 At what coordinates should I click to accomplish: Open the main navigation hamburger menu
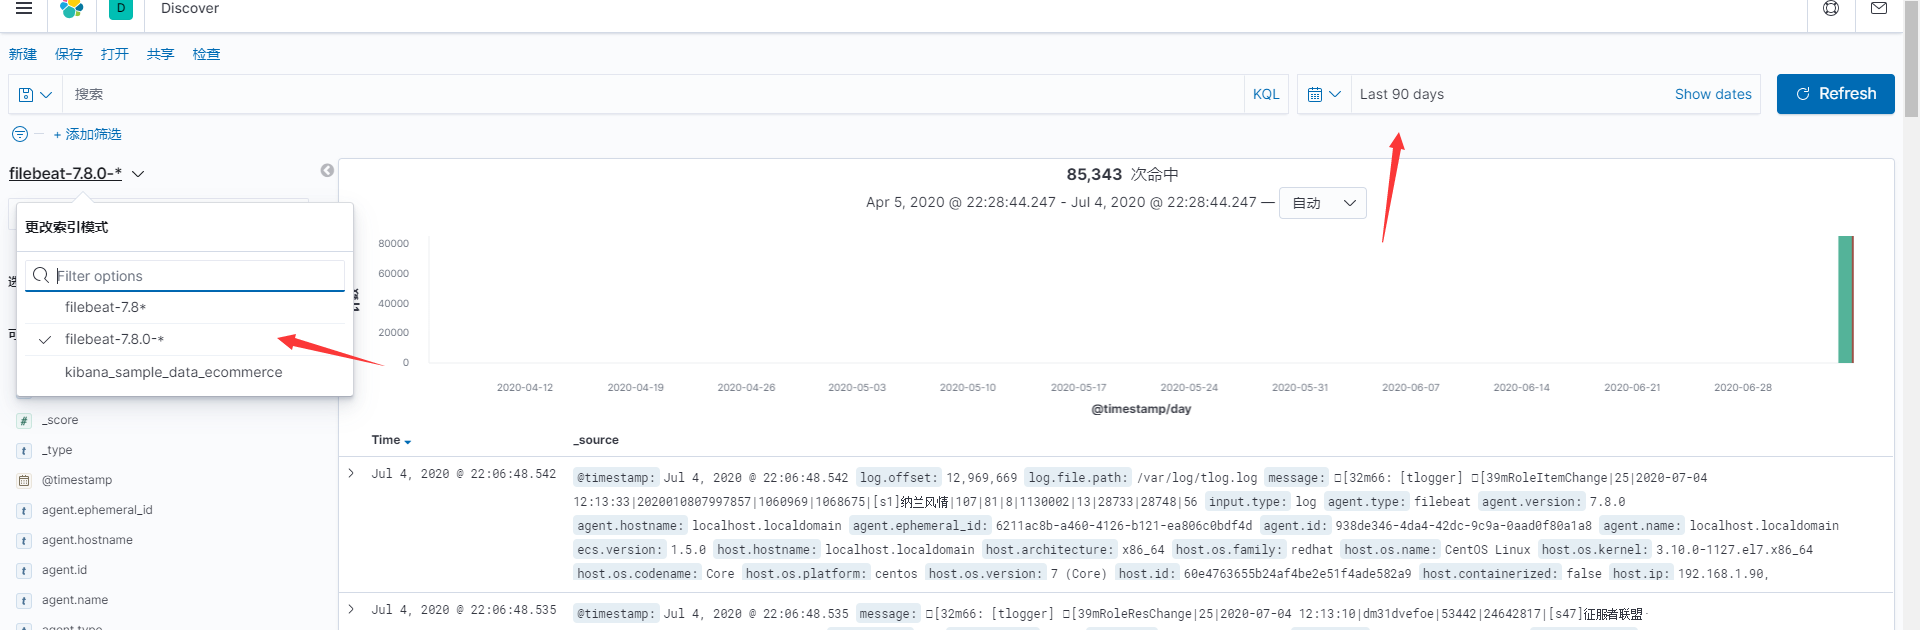point(24,9)
